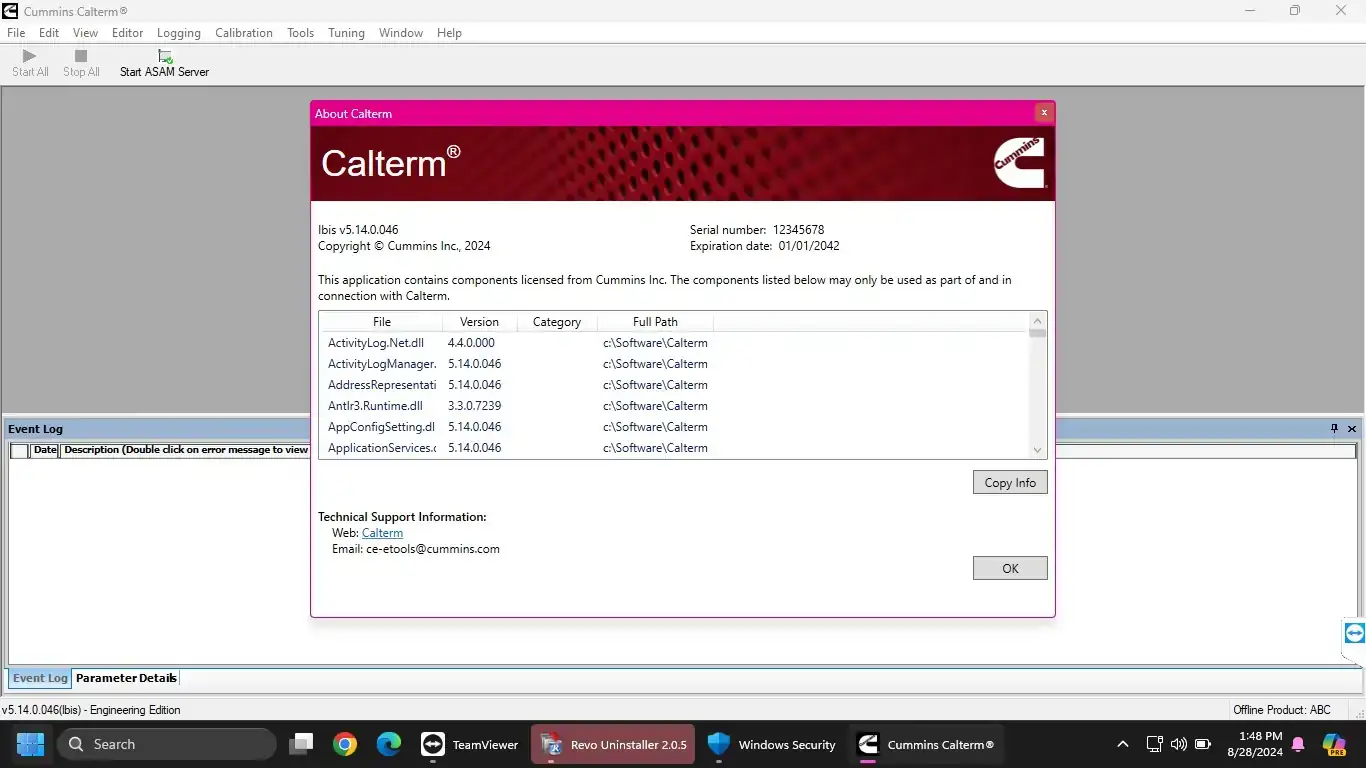Open the network status tray icon
1366x768 pixels.
(x=1154, y=744)
